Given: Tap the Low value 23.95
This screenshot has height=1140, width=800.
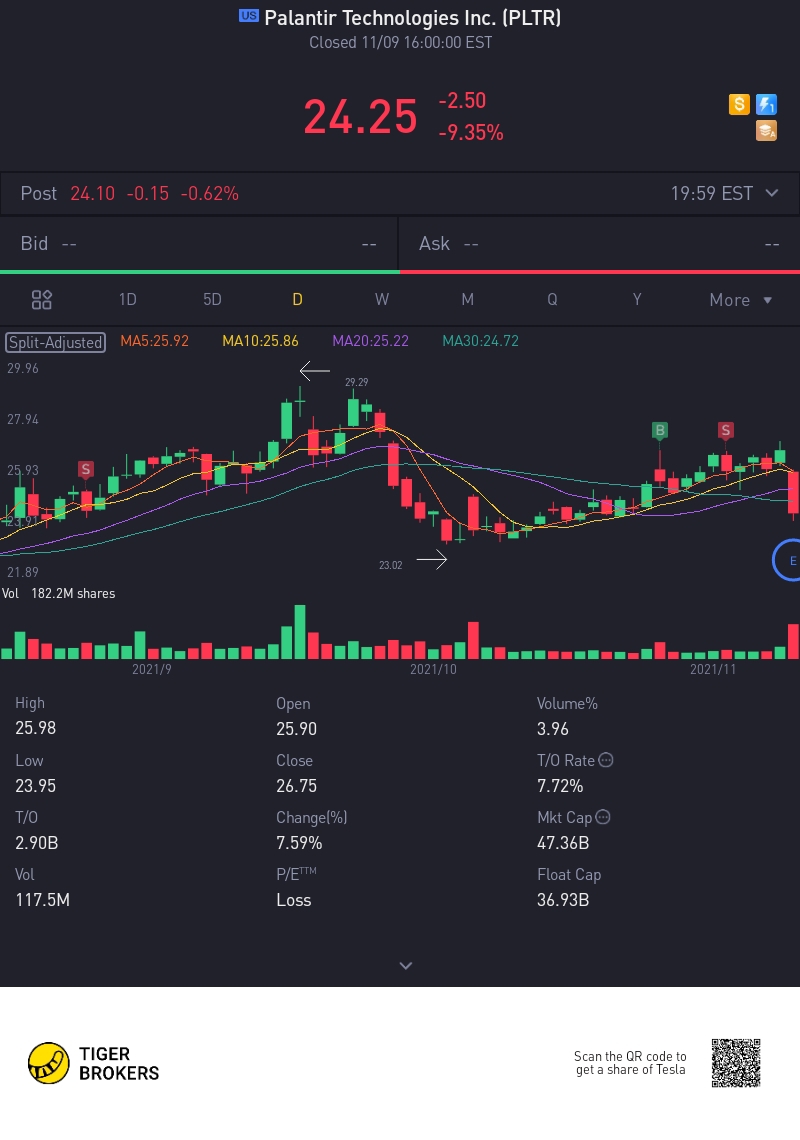Looking at the screenshot, I should coord(36,785).
